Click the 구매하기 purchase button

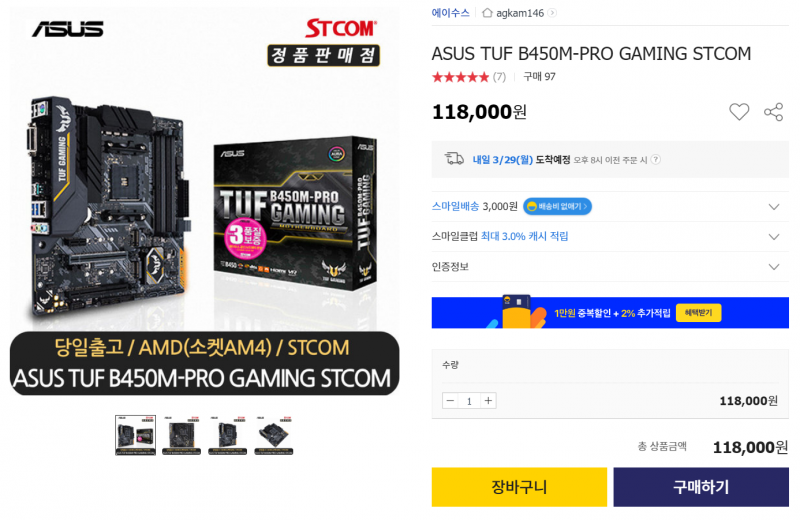[x=701, y=487]
